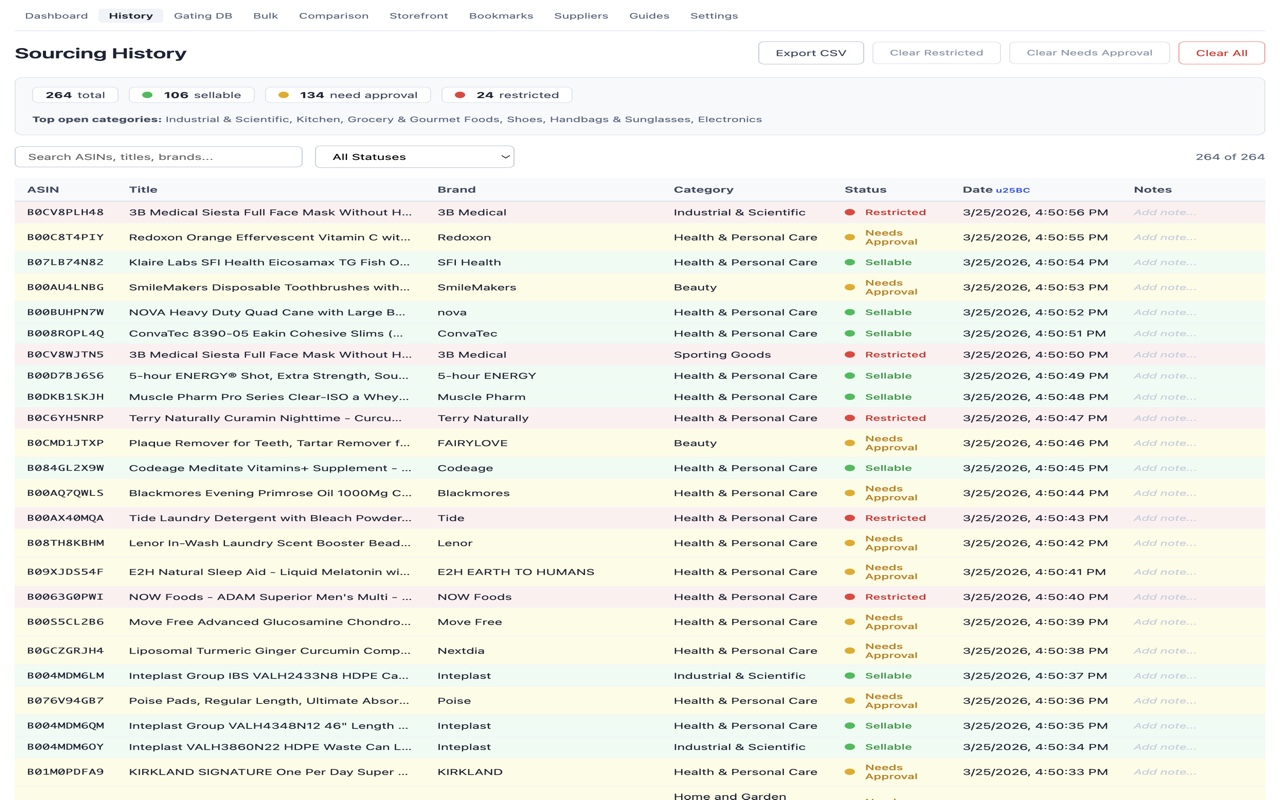Select the 106 sellable summary chip

point(192,95)
